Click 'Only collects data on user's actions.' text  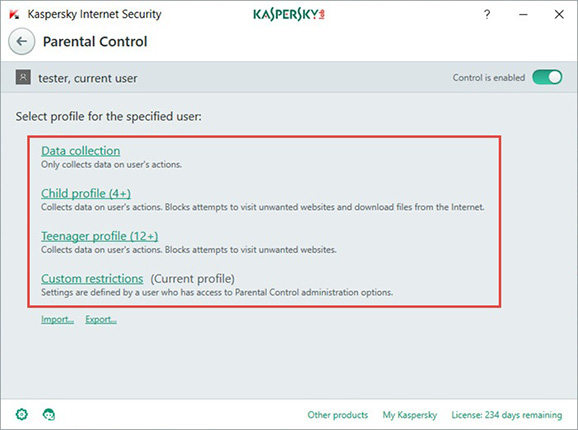coord(111,164)
